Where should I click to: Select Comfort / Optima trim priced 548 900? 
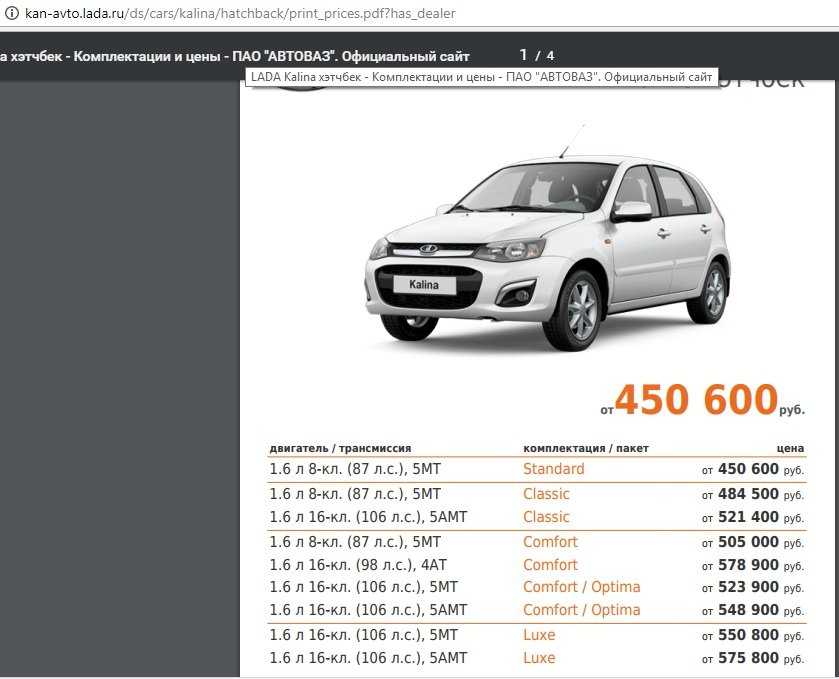[x=582, y=610]
